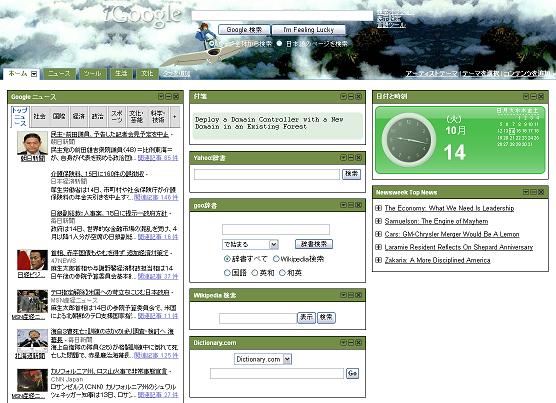Open The Economy: What We Need Is Leadership

449,208
